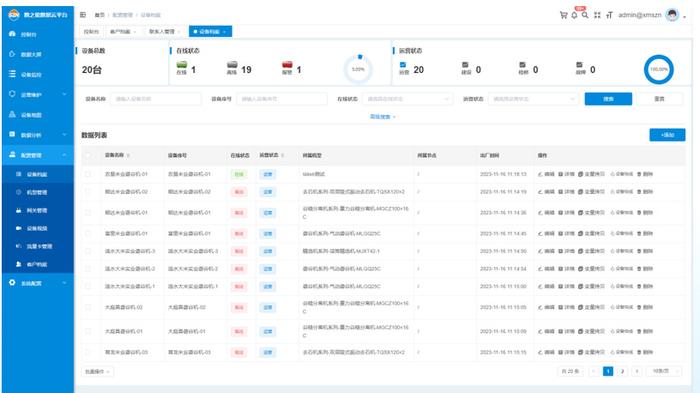Screen dimensions: 700x393
Task: Open details in the 11:15:15 row
Action: click(x=567, y=352)
